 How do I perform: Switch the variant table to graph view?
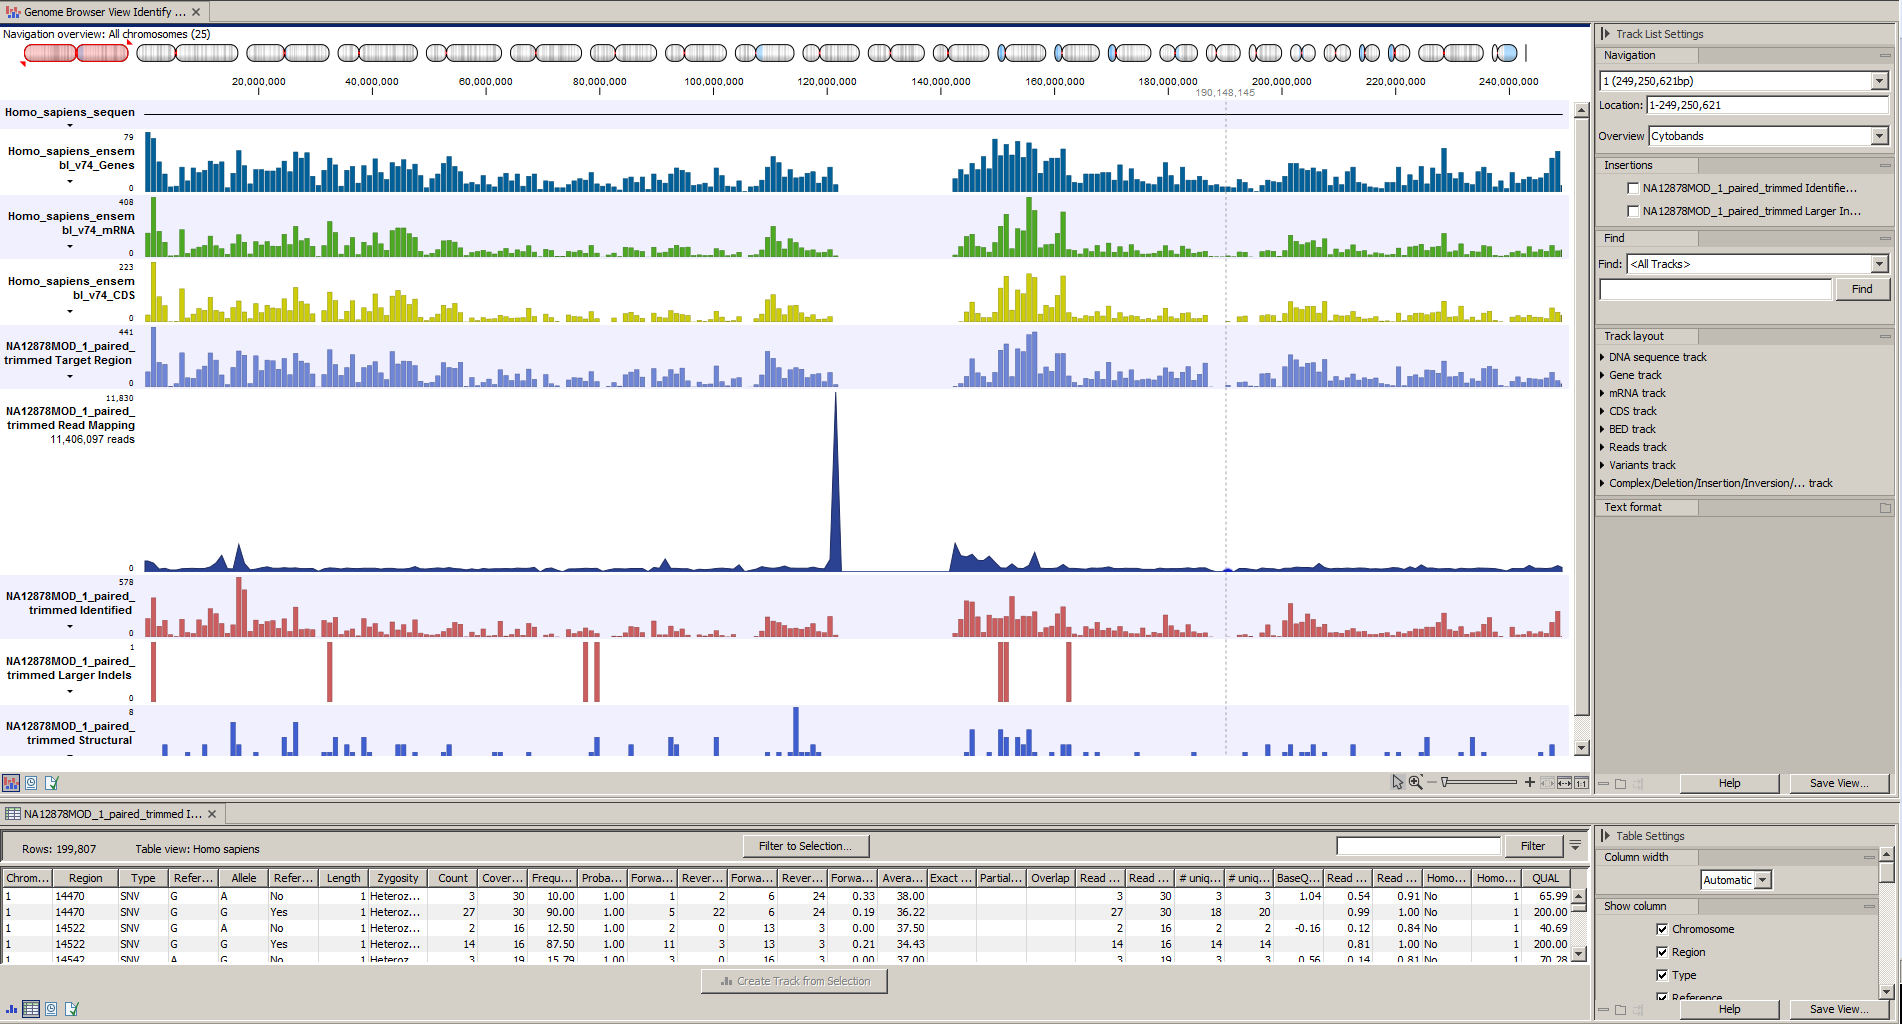click(11, 1009)
